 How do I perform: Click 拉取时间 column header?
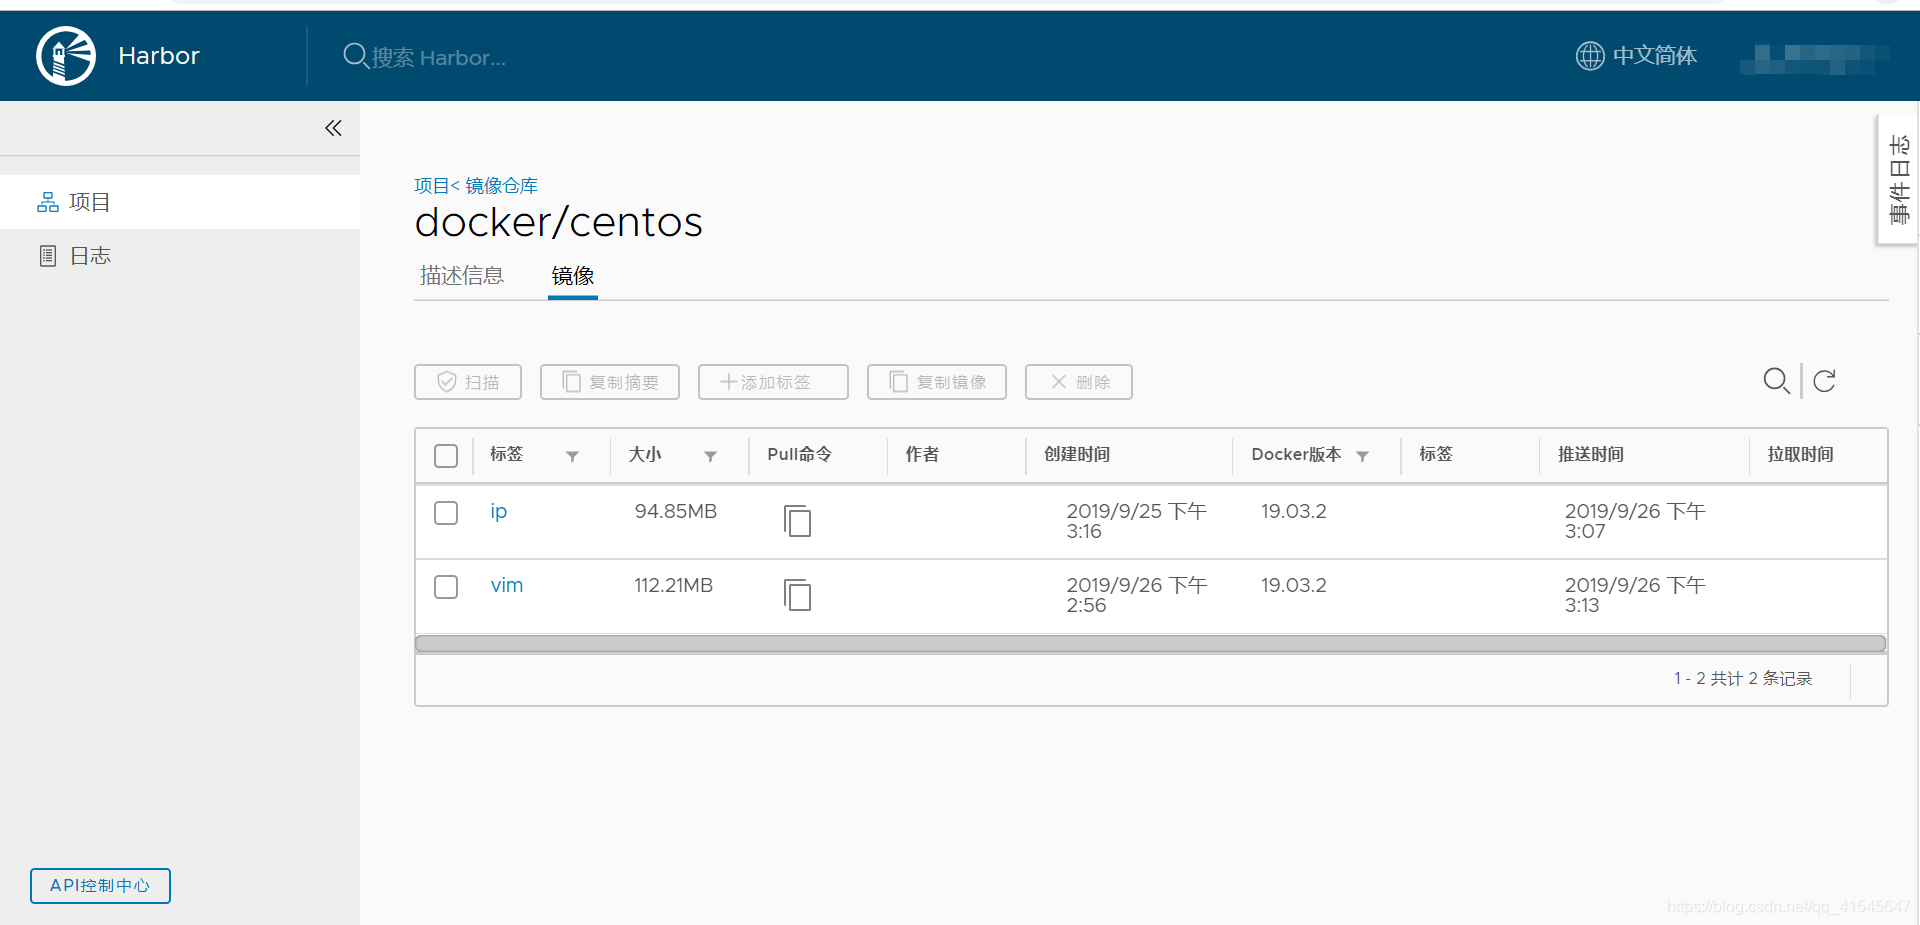pyautogui.click(x=1800, y=454)
